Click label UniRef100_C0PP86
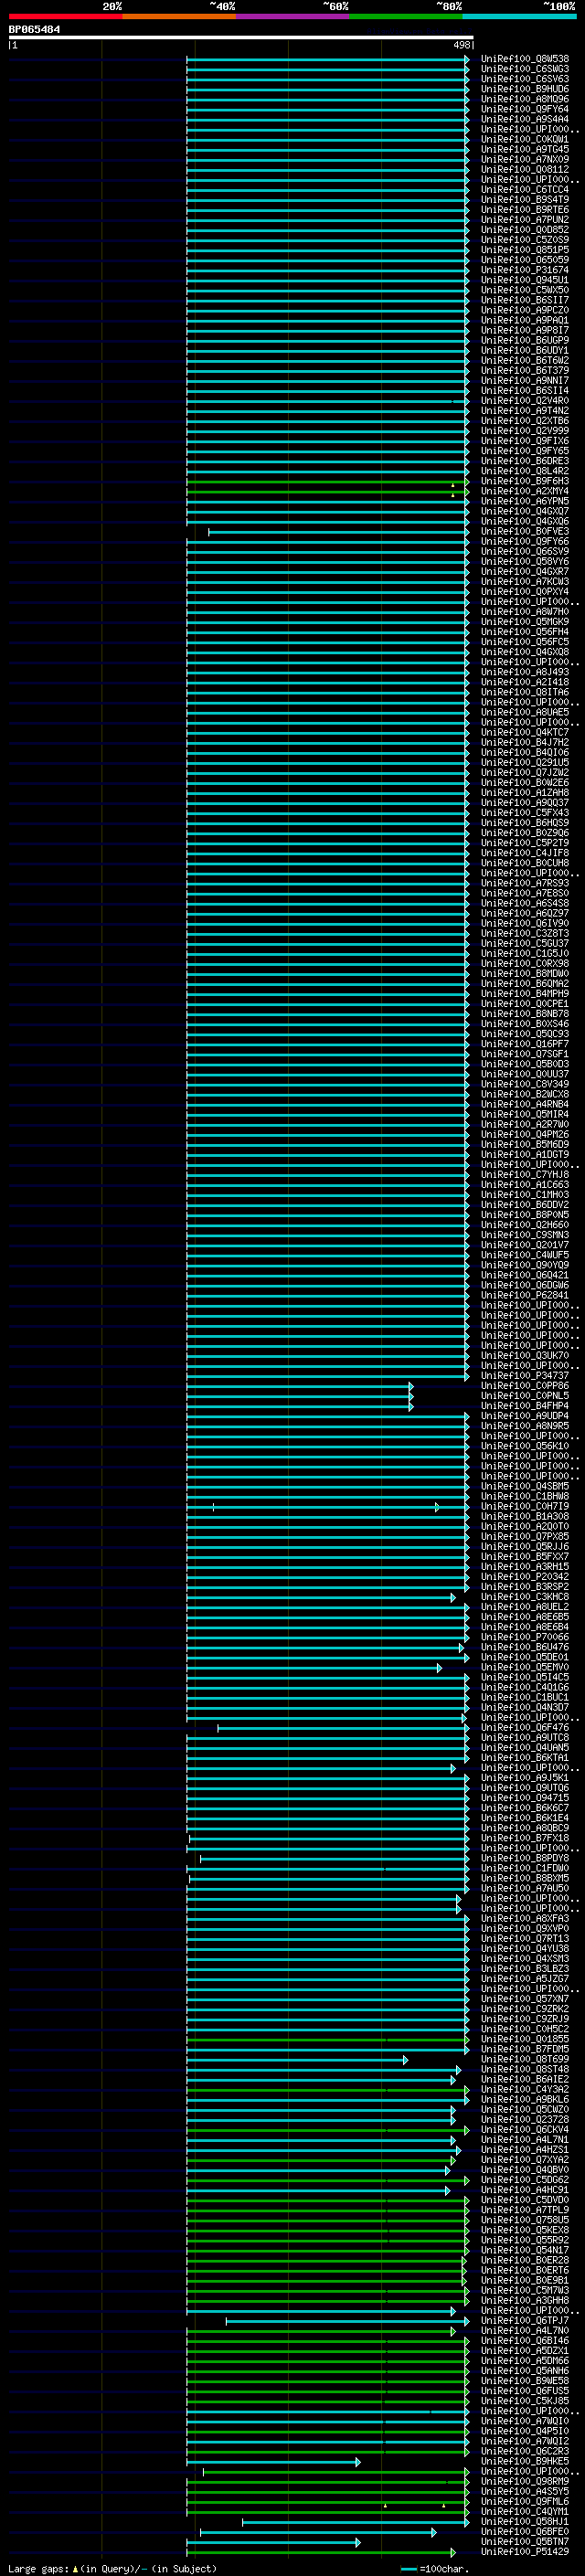 click(x=524, y=1386)
